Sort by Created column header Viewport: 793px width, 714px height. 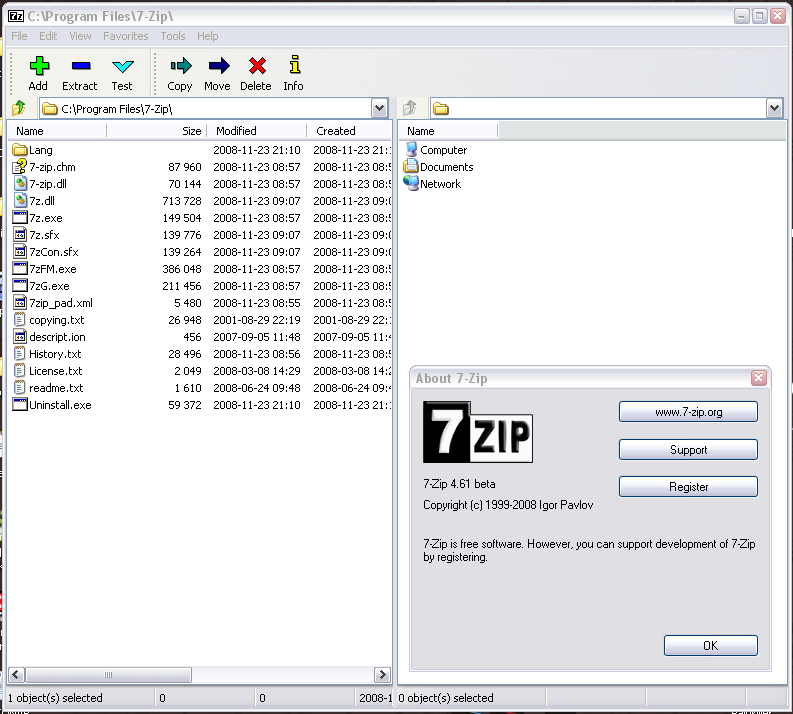(349, 131)
